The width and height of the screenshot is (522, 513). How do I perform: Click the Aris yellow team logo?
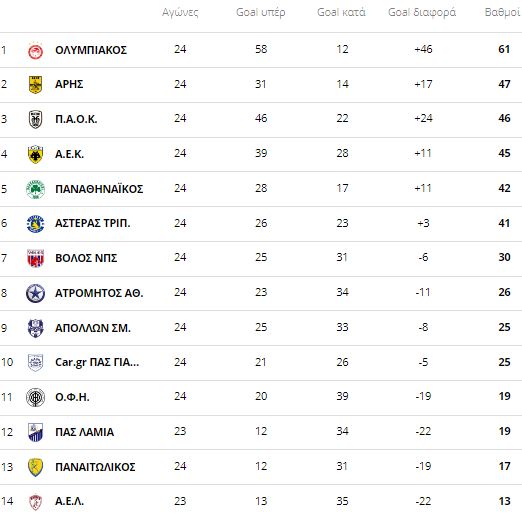pyautogui.click(x=35, y=84)
